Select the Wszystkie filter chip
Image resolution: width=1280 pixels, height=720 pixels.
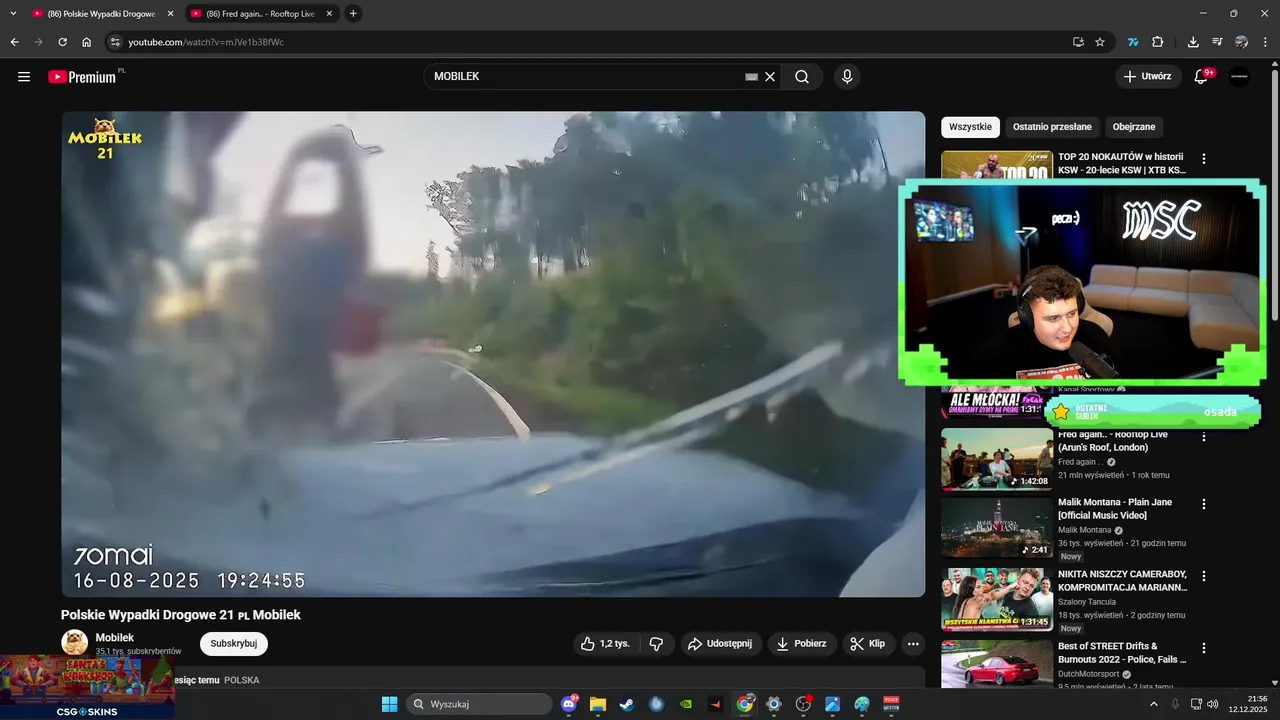coord(970,127)
